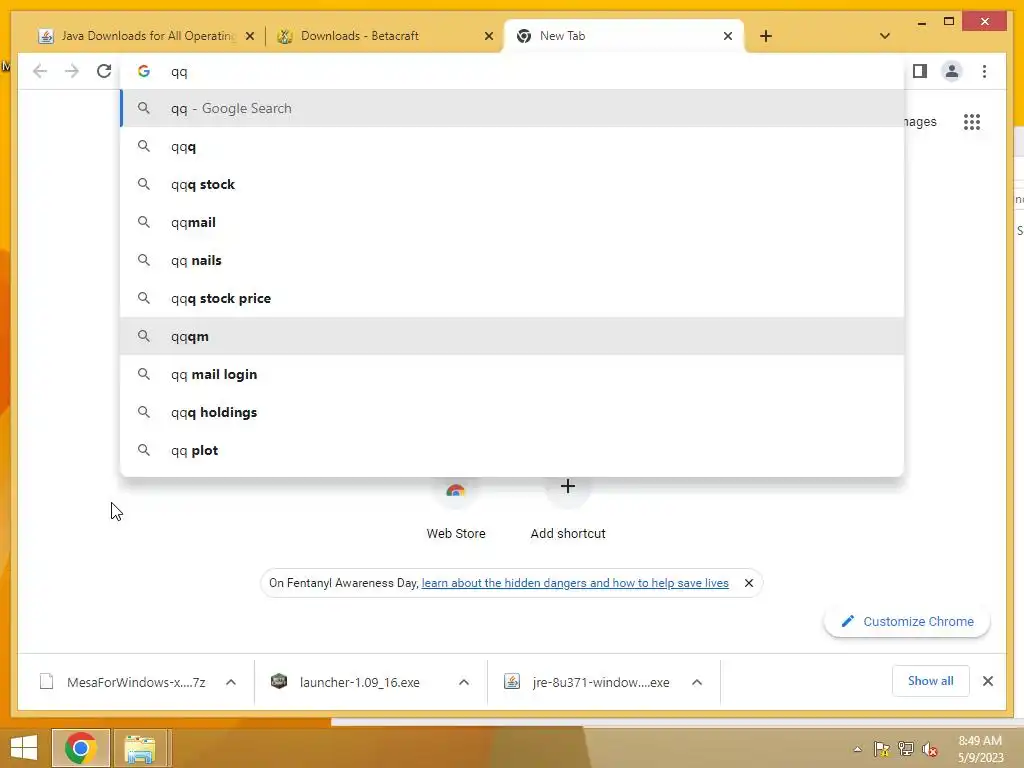Click the muted volume tray icon
1024x768 pixels.
(x=930, y=749)
